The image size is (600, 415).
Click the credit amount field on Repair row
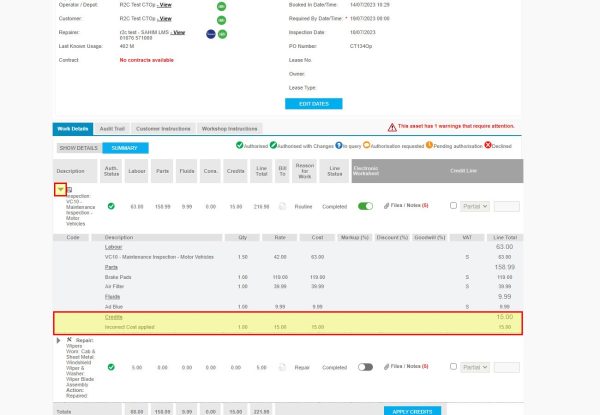(507, 368)
